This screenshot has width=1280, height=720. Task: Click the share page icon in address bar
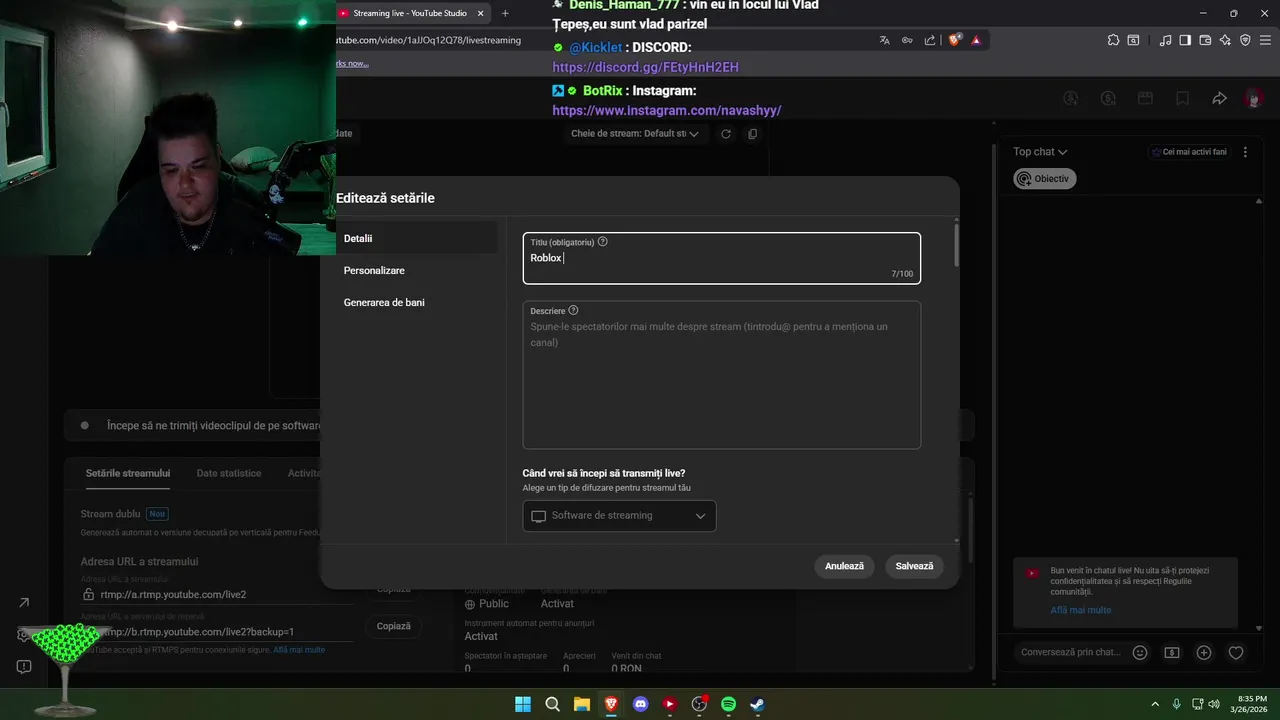pyautogui.click(x=930, y=40)
